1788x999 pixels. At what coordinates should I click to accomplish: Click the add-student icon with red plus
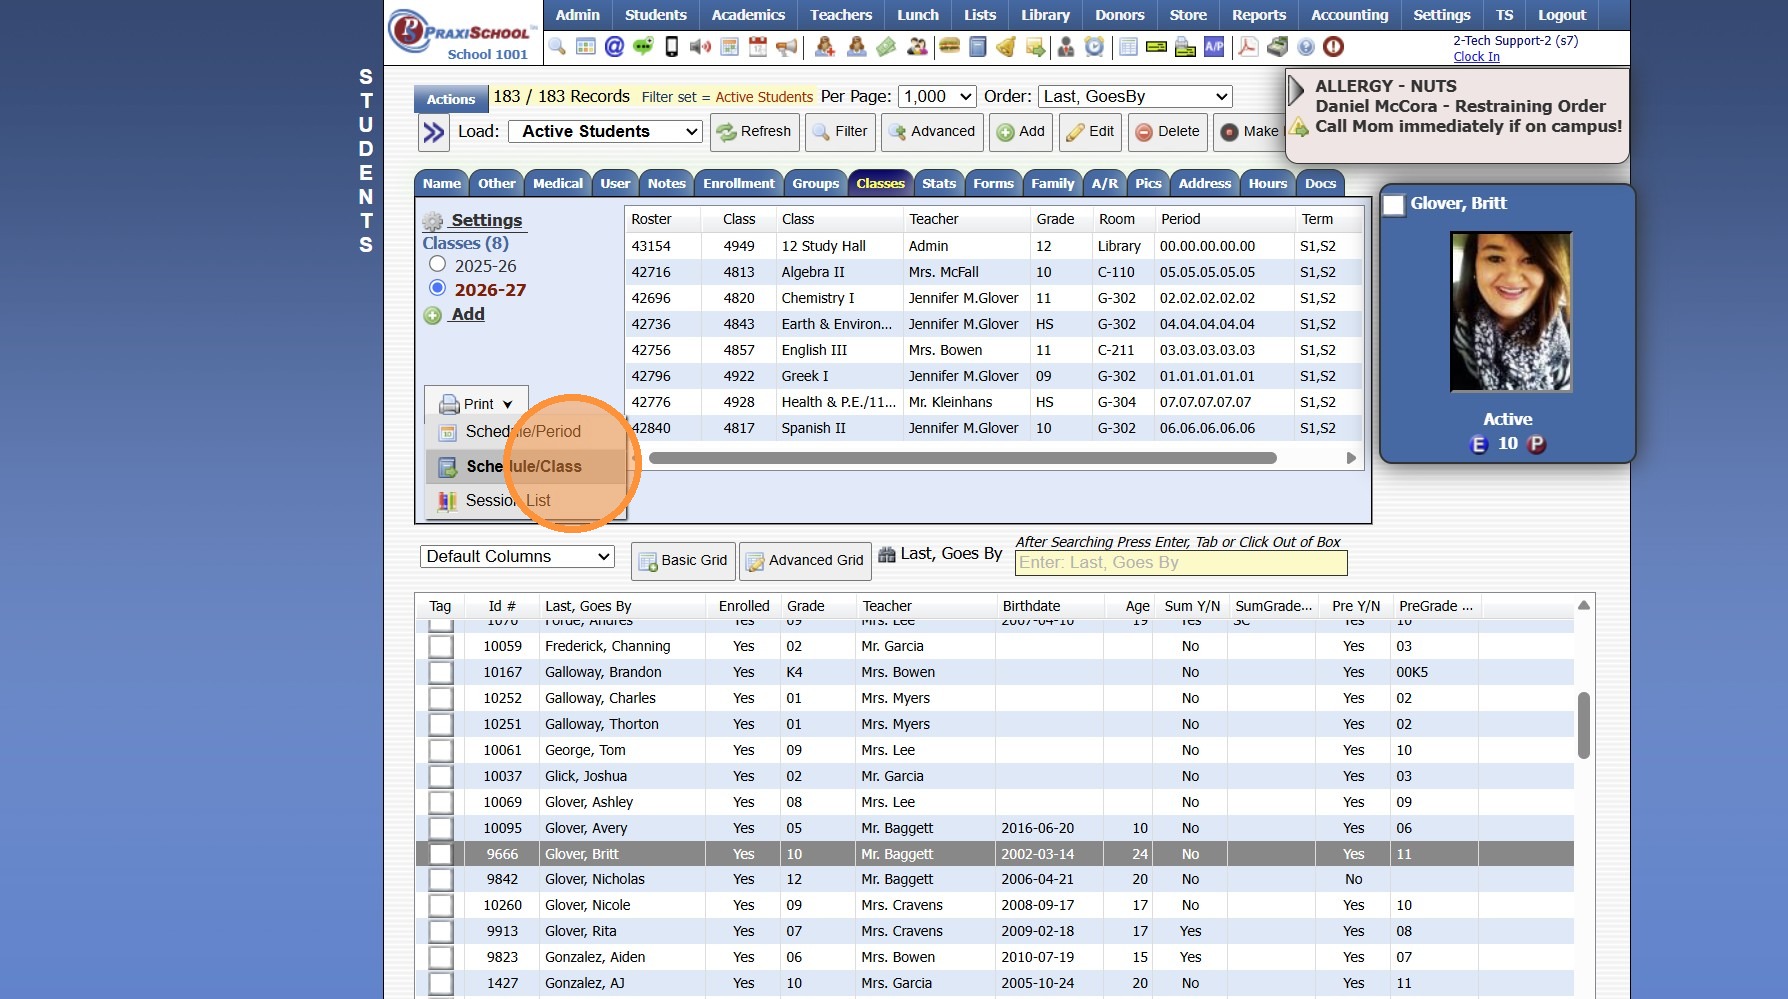tap(825, 47)
